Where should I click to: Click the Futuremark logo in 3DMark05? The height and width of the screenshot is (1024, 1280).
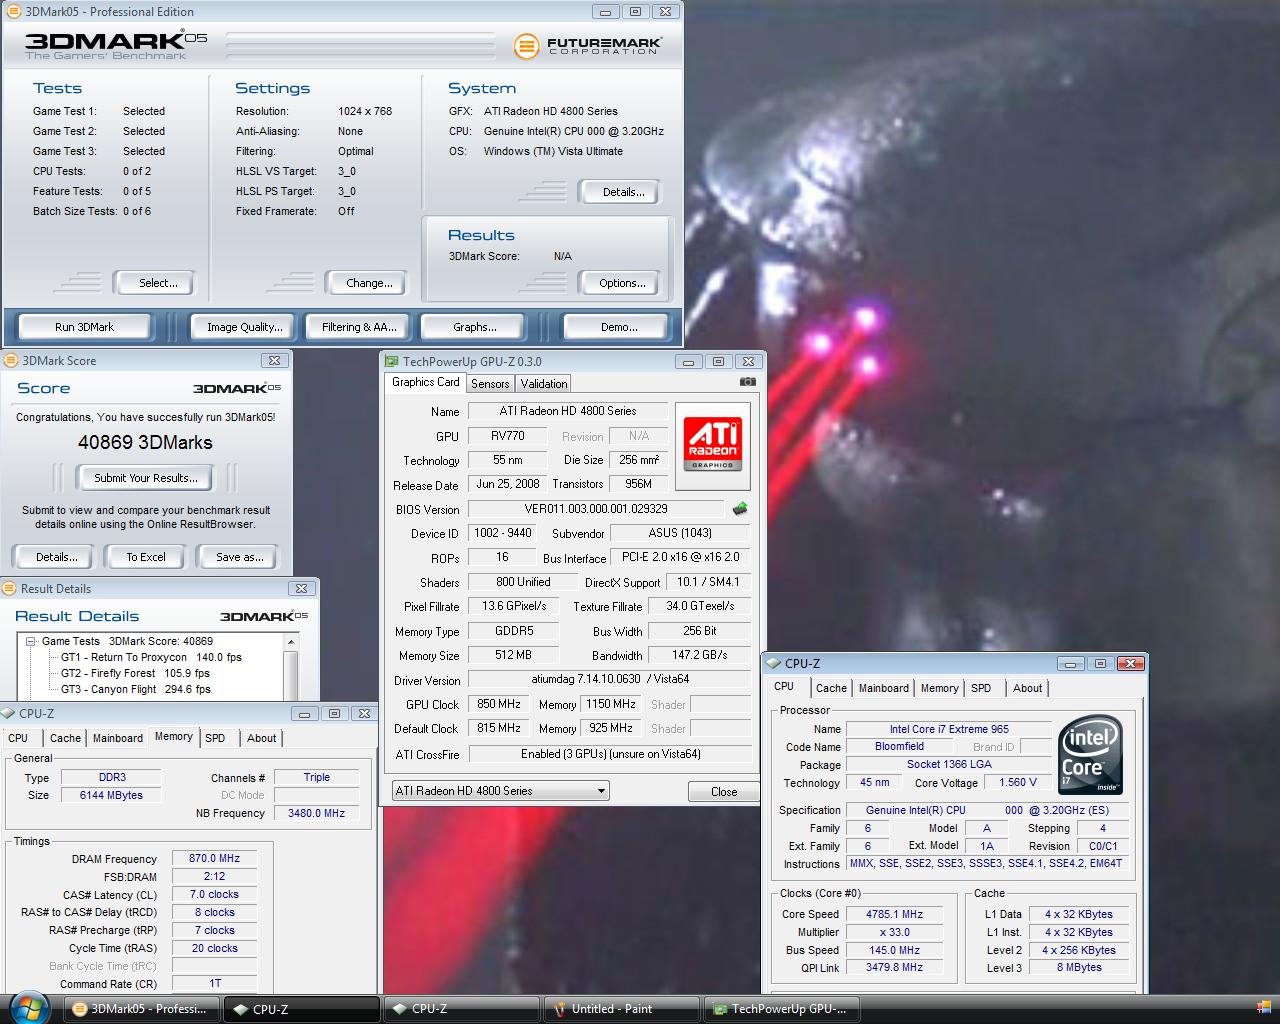pyautogui.click(x=588, y=46)
